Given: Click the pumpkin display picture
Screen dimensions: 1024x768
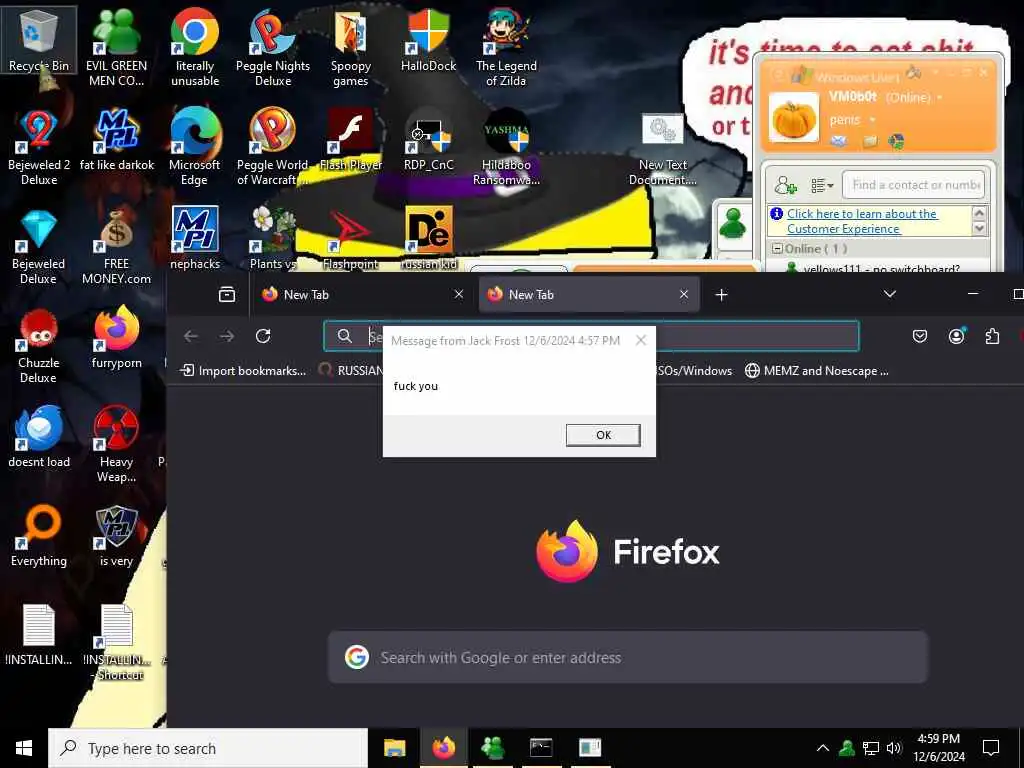Looking at the screenshot, I should click(793, 118).
